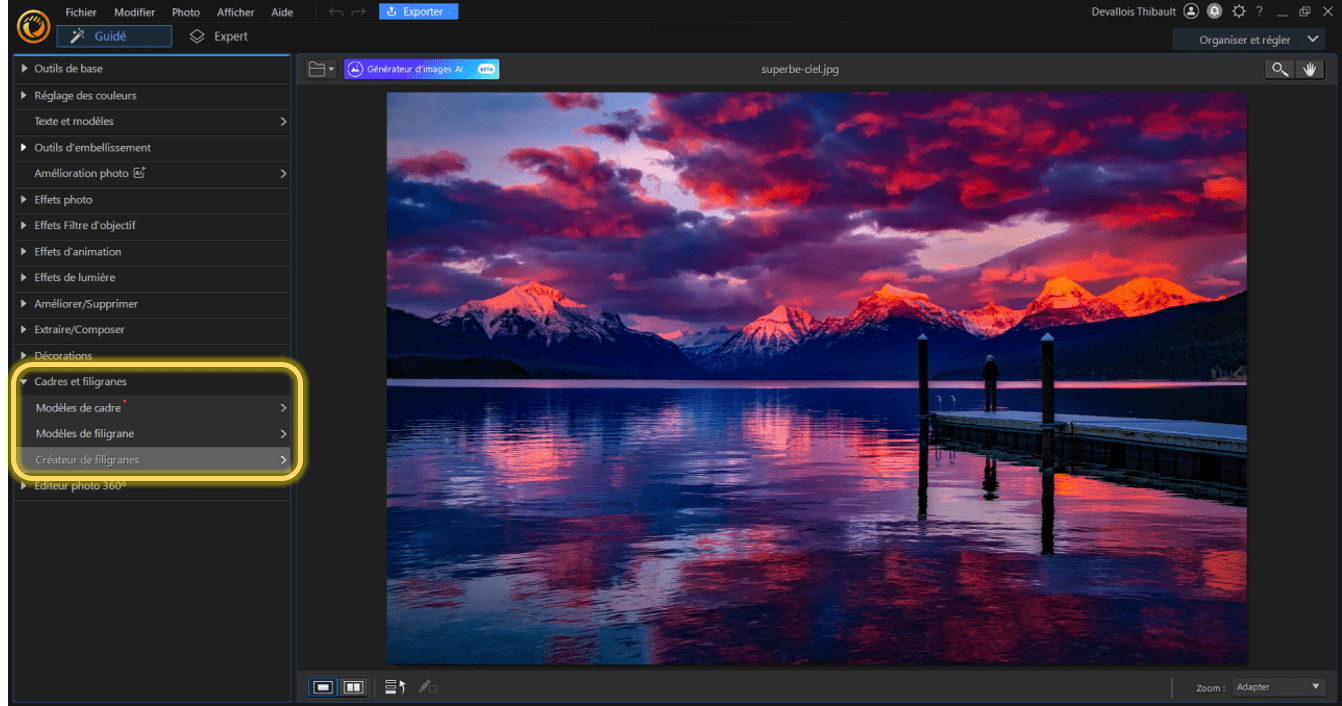Open the notifications bell
Screen dimensions: 1342x706
pos(1214,12)
